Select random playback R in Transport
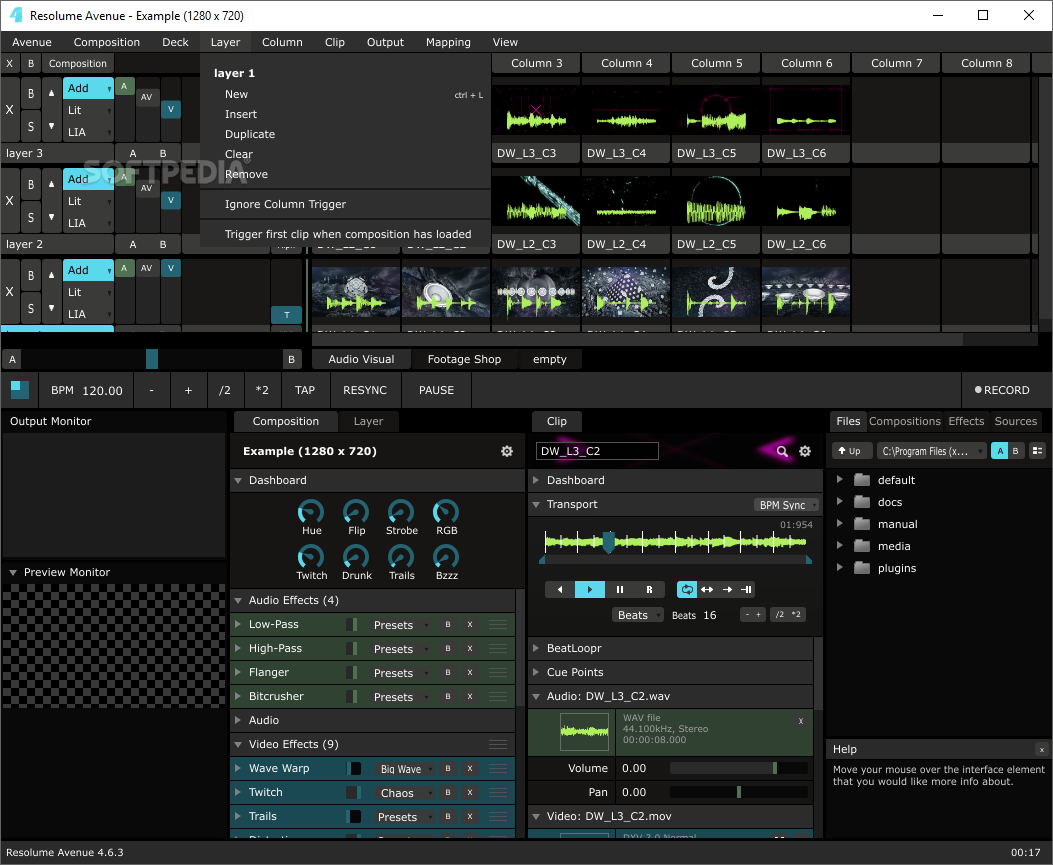The image size is (1053, 865). (649, 590)
